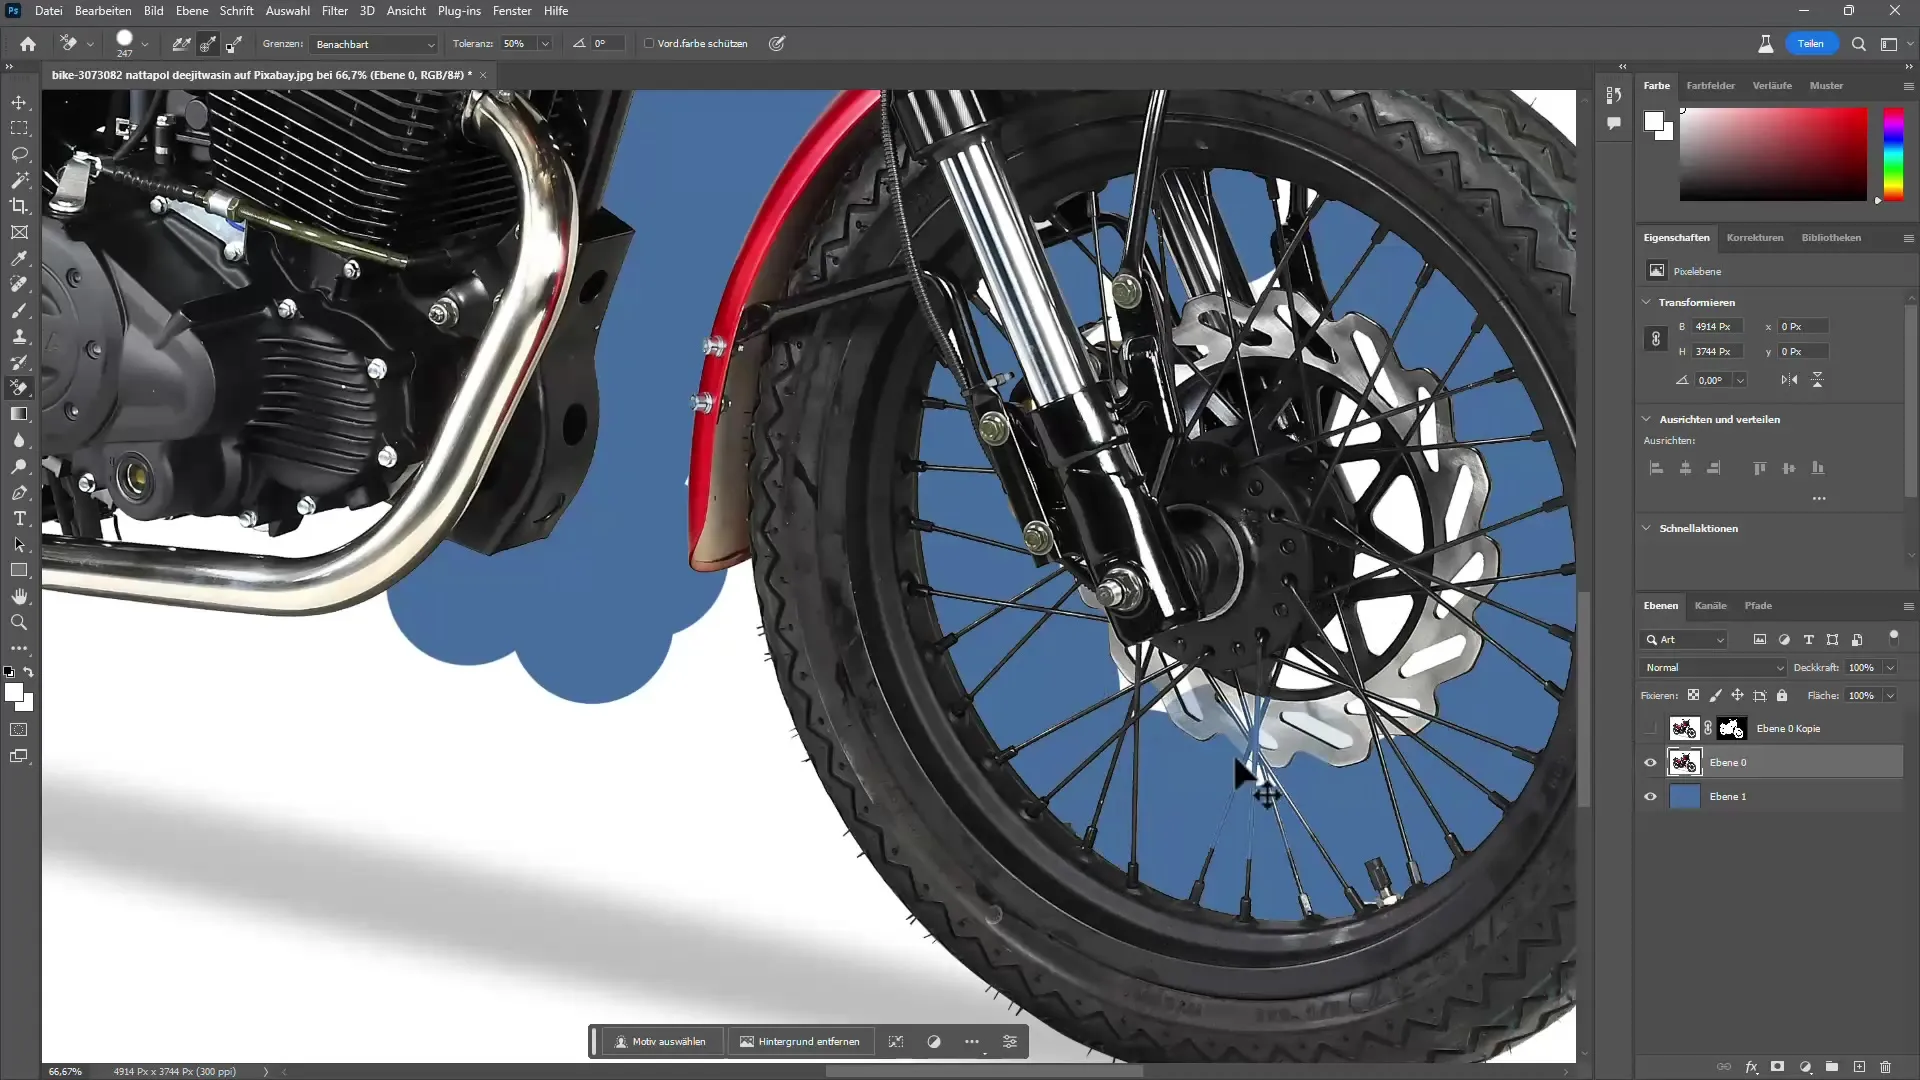Align left edges in Ausrichten
1920x1080 pixels.
click(1656, 468)
